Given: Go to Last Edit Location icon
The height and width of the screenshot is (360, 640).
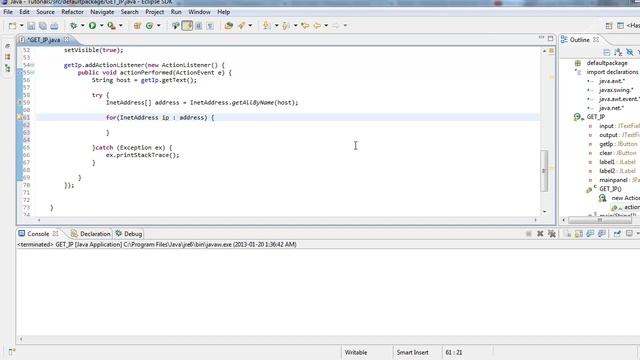Looking at the screenshot, I should 305,26.
